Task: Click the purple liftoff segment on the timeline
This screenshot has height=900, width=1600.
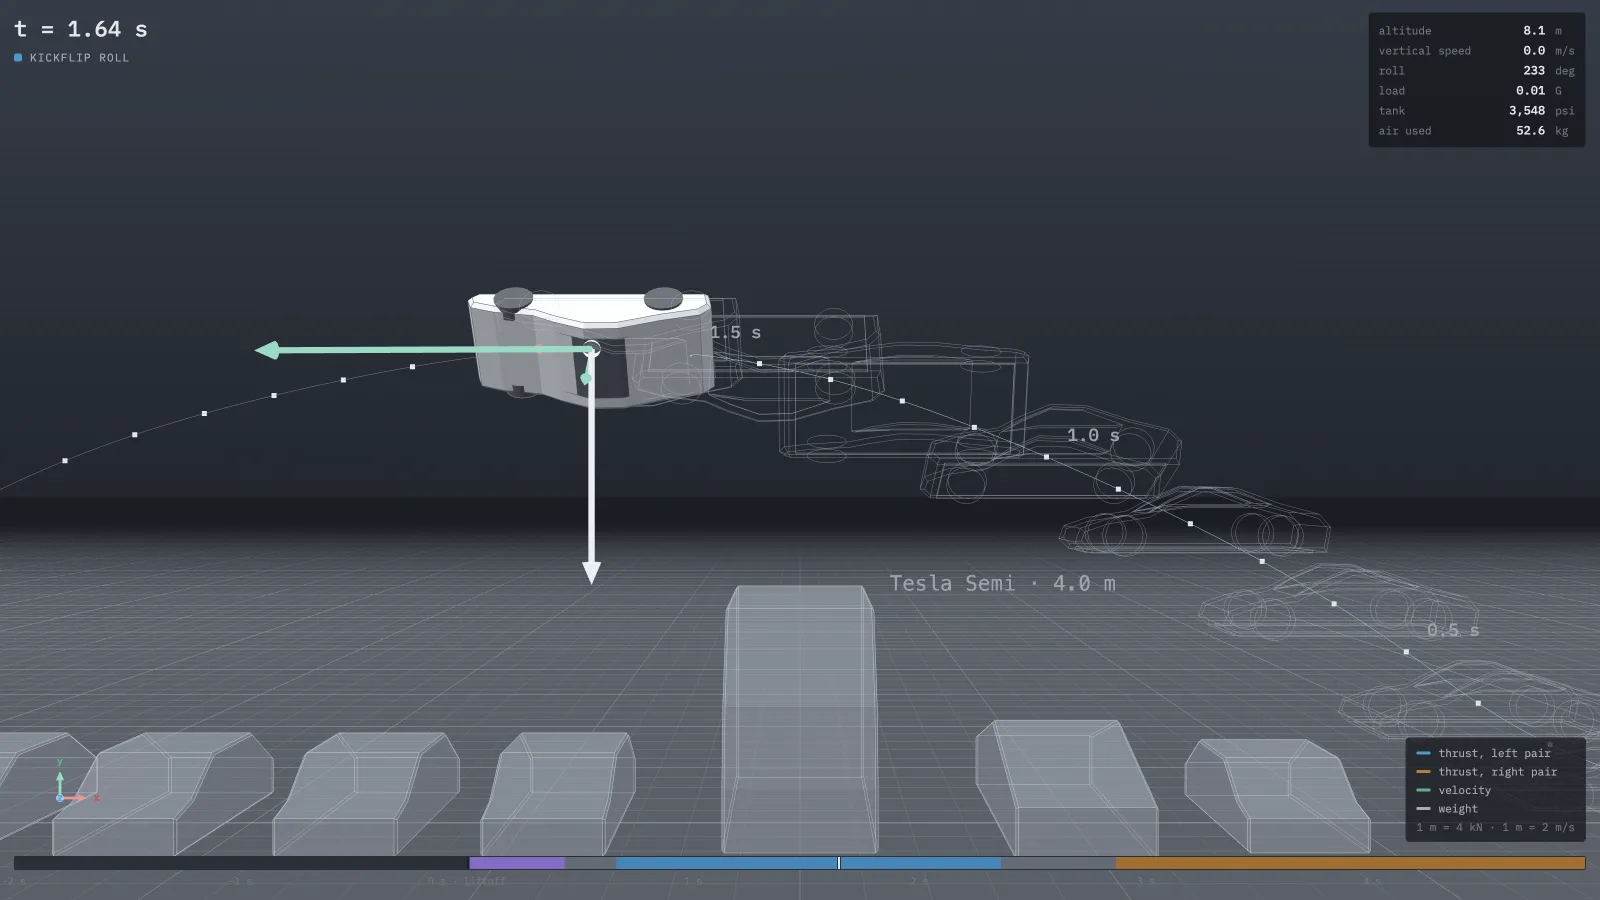Action: [x=517, y=863]
